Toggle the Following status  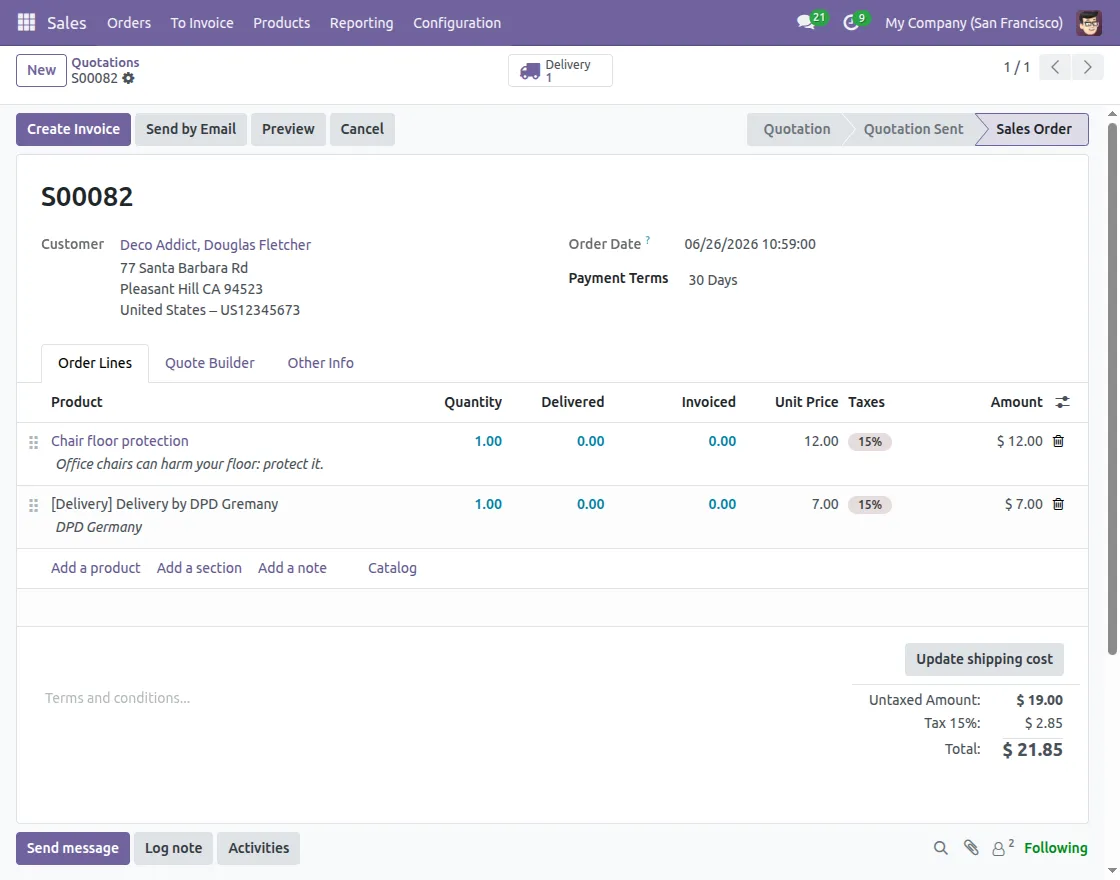[1055, 848]
